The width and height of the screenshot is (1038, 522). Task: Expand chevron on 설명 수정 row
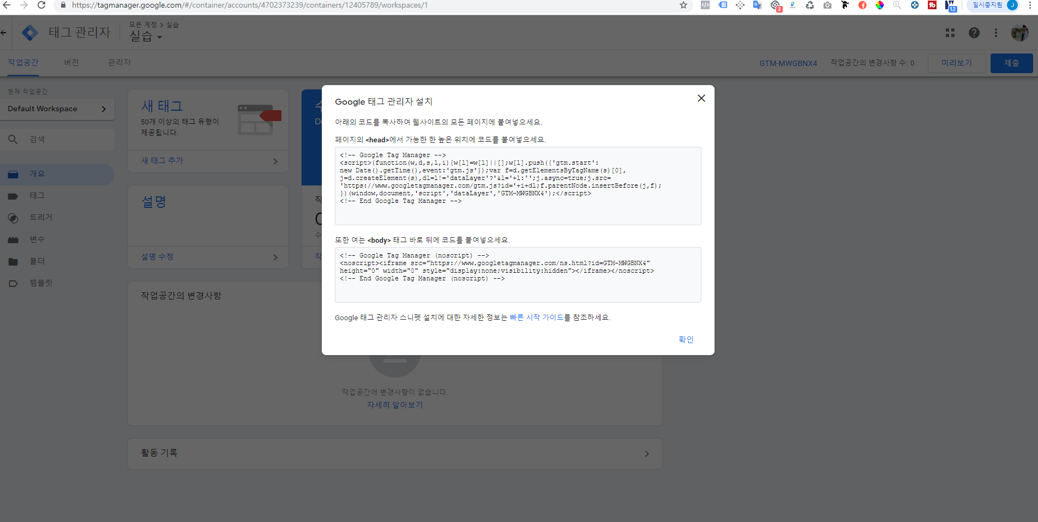275,257
